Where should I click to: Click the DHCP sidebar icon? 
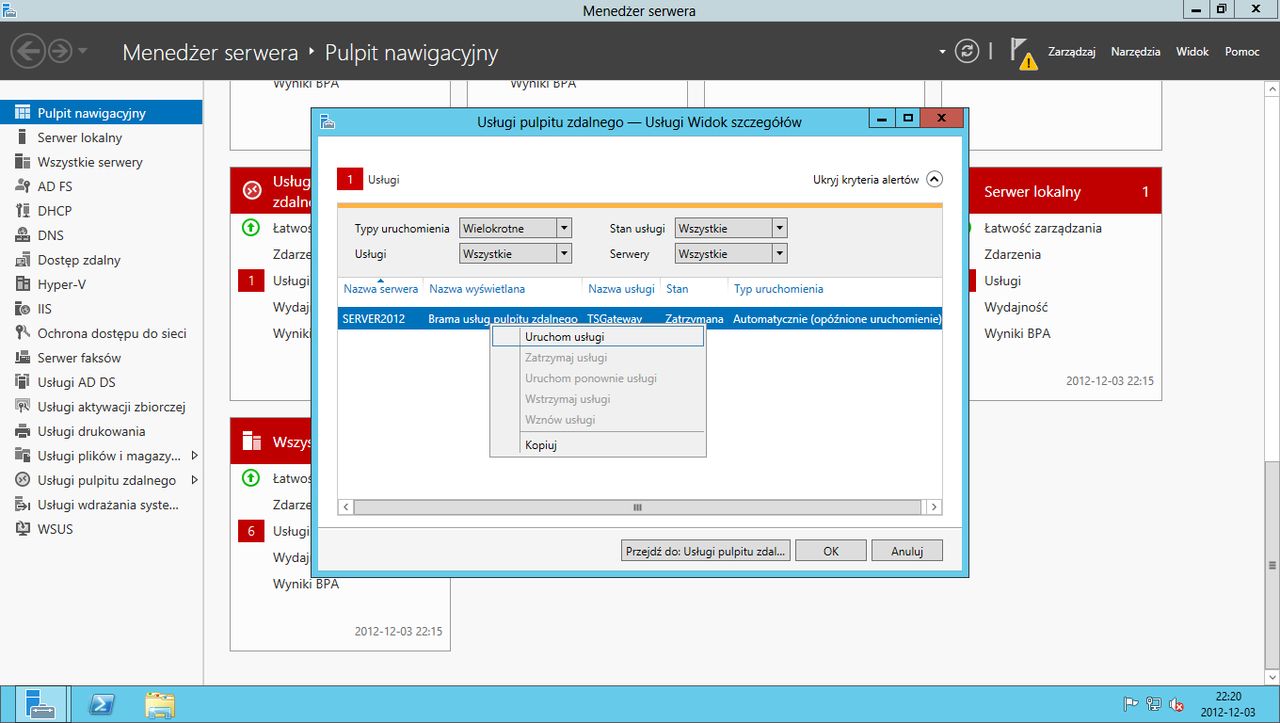coord(22,211)
